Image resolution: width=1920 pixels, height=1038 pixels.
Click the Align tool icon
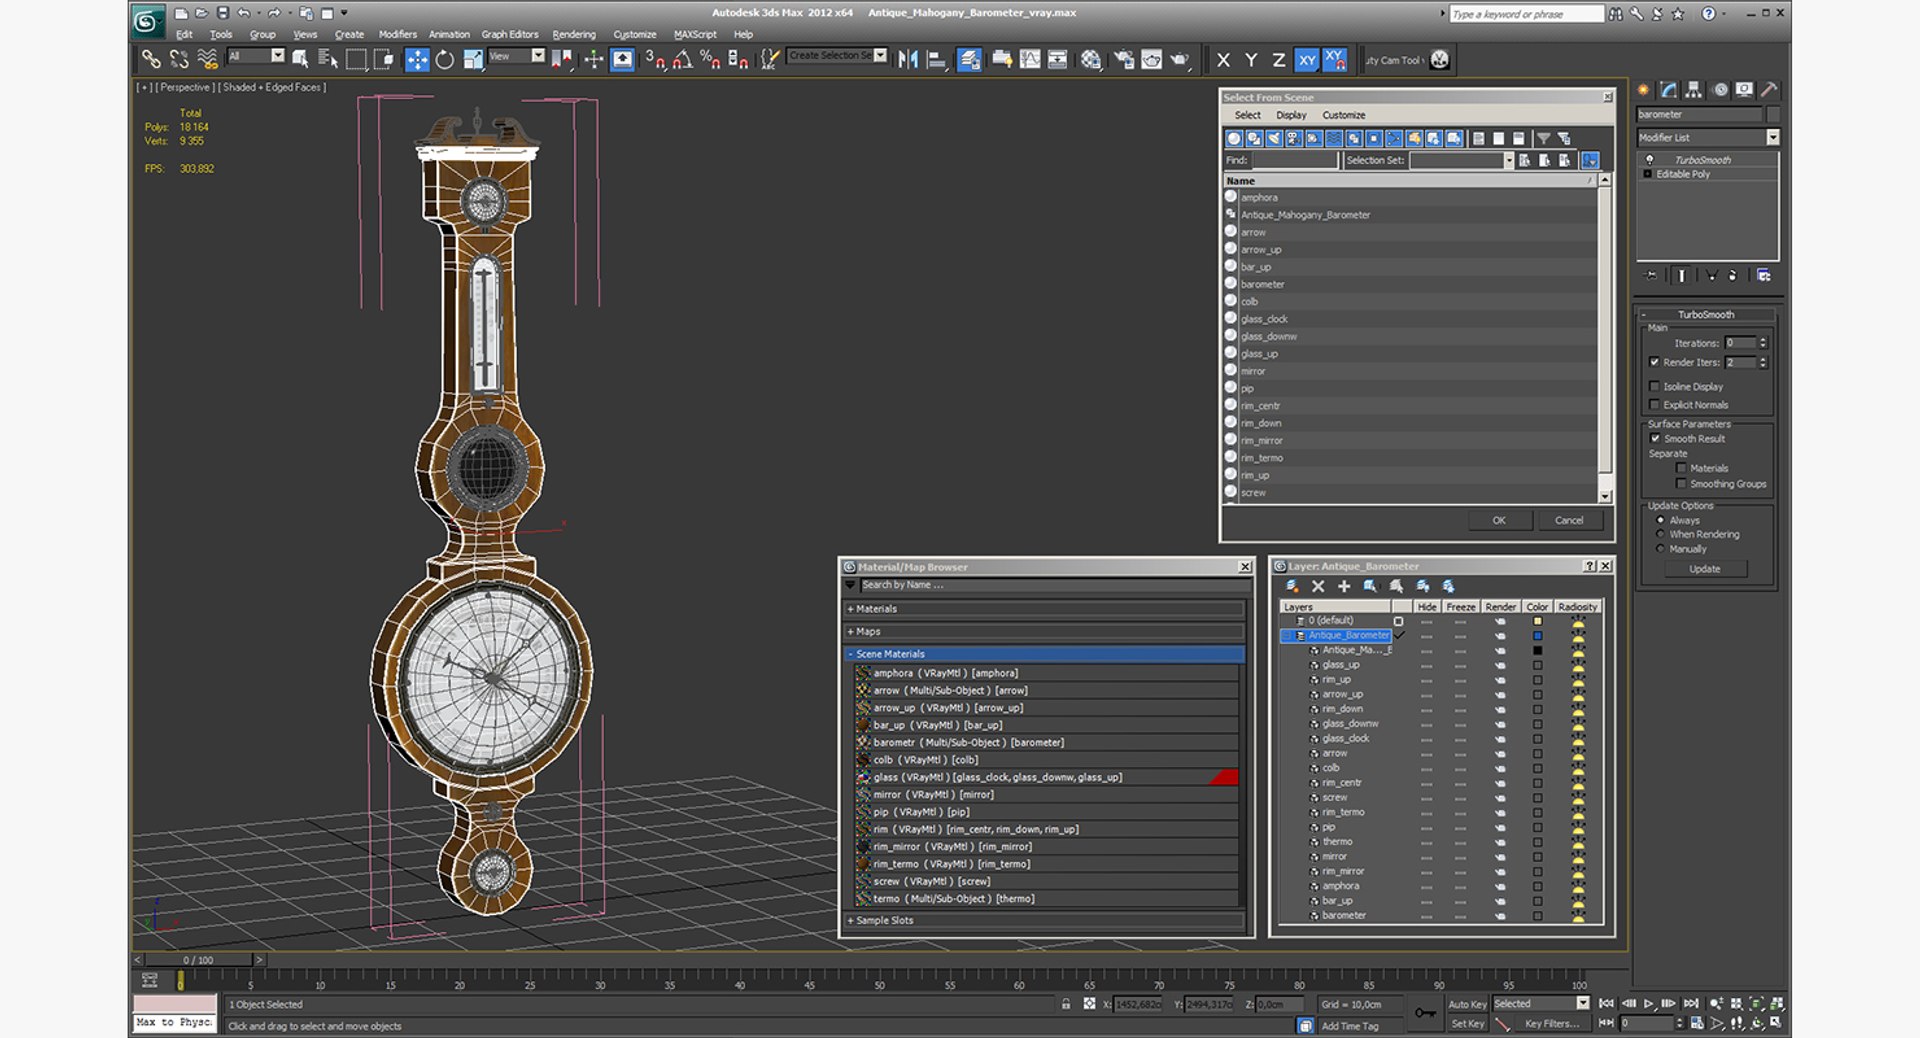coord(936,60)
